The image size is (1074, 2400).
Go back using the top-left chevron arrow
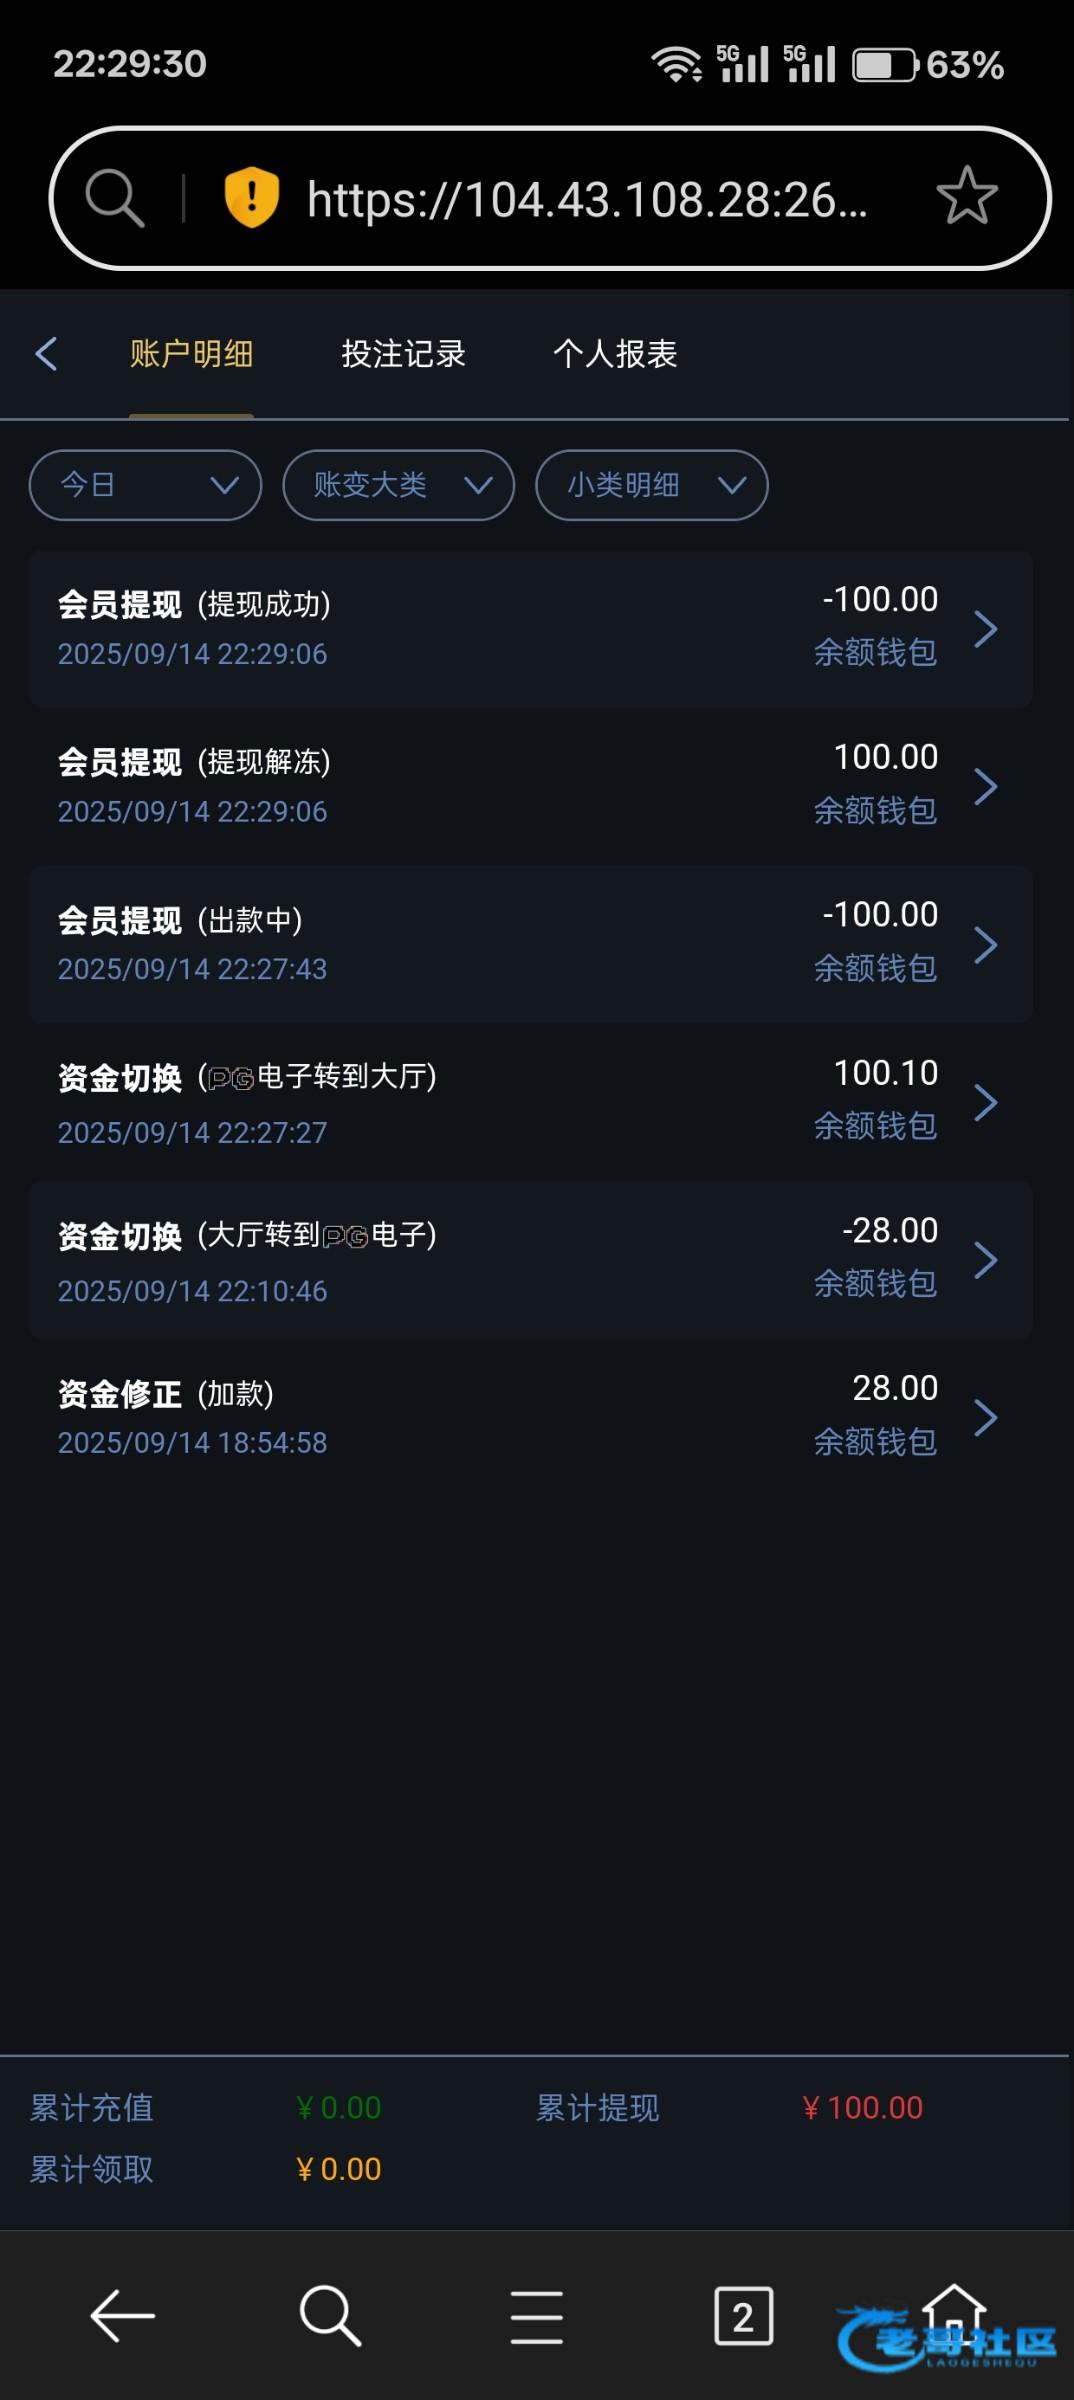coord(46,353)
